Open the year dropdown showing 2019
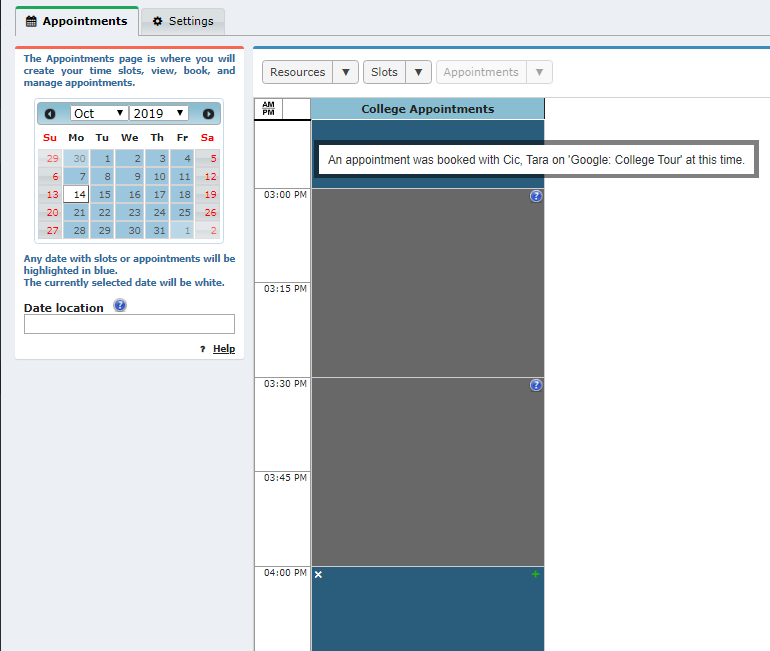 158,113
